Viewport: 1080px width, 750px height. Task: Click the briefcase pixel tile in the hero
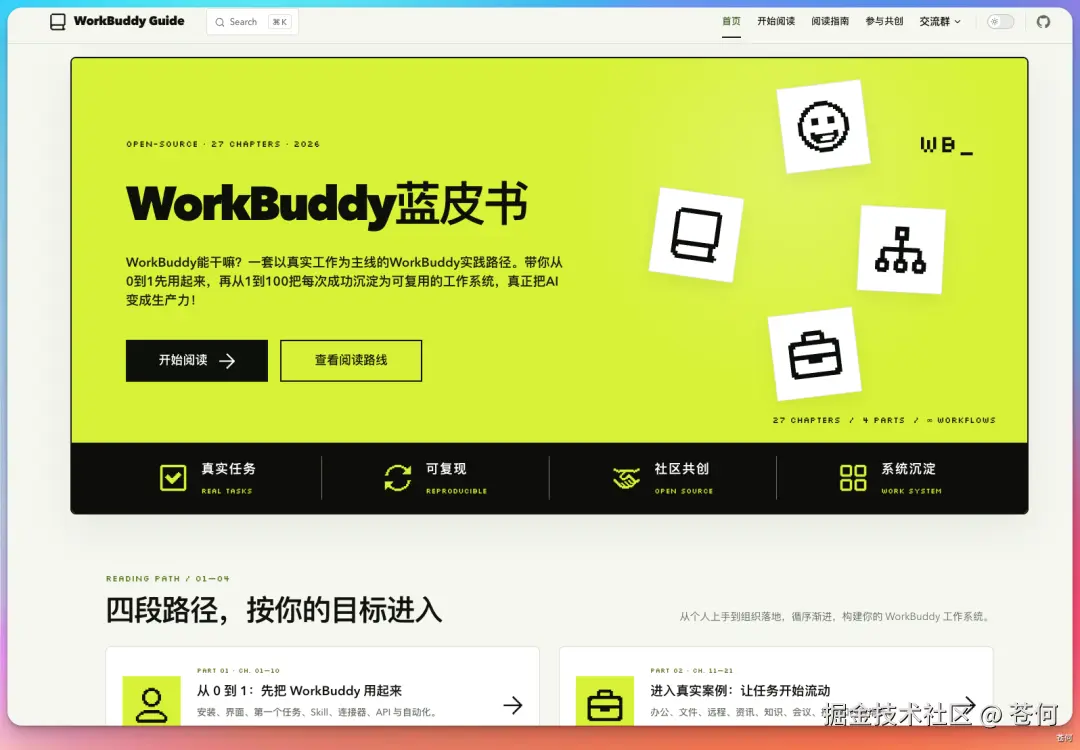coord(815,354)
